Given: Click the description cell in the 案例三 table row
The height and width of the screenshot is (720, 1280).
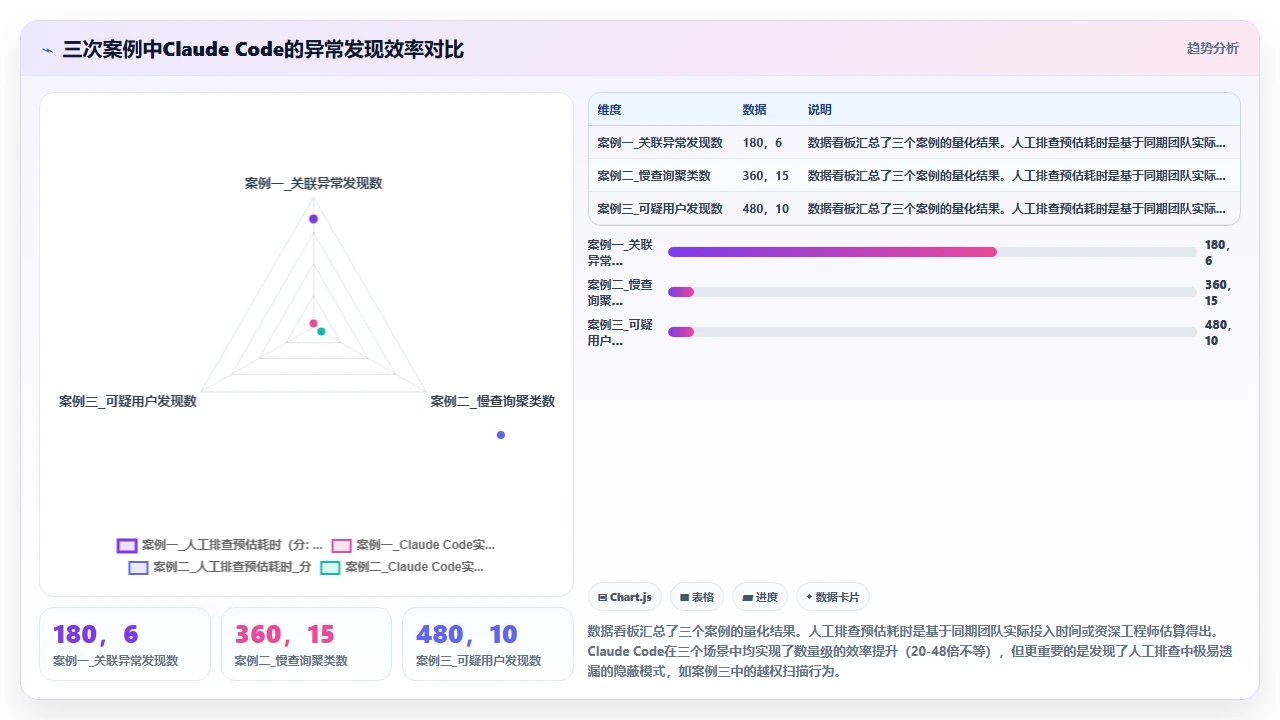Looking at the screenshot, I should point(1017,209).
